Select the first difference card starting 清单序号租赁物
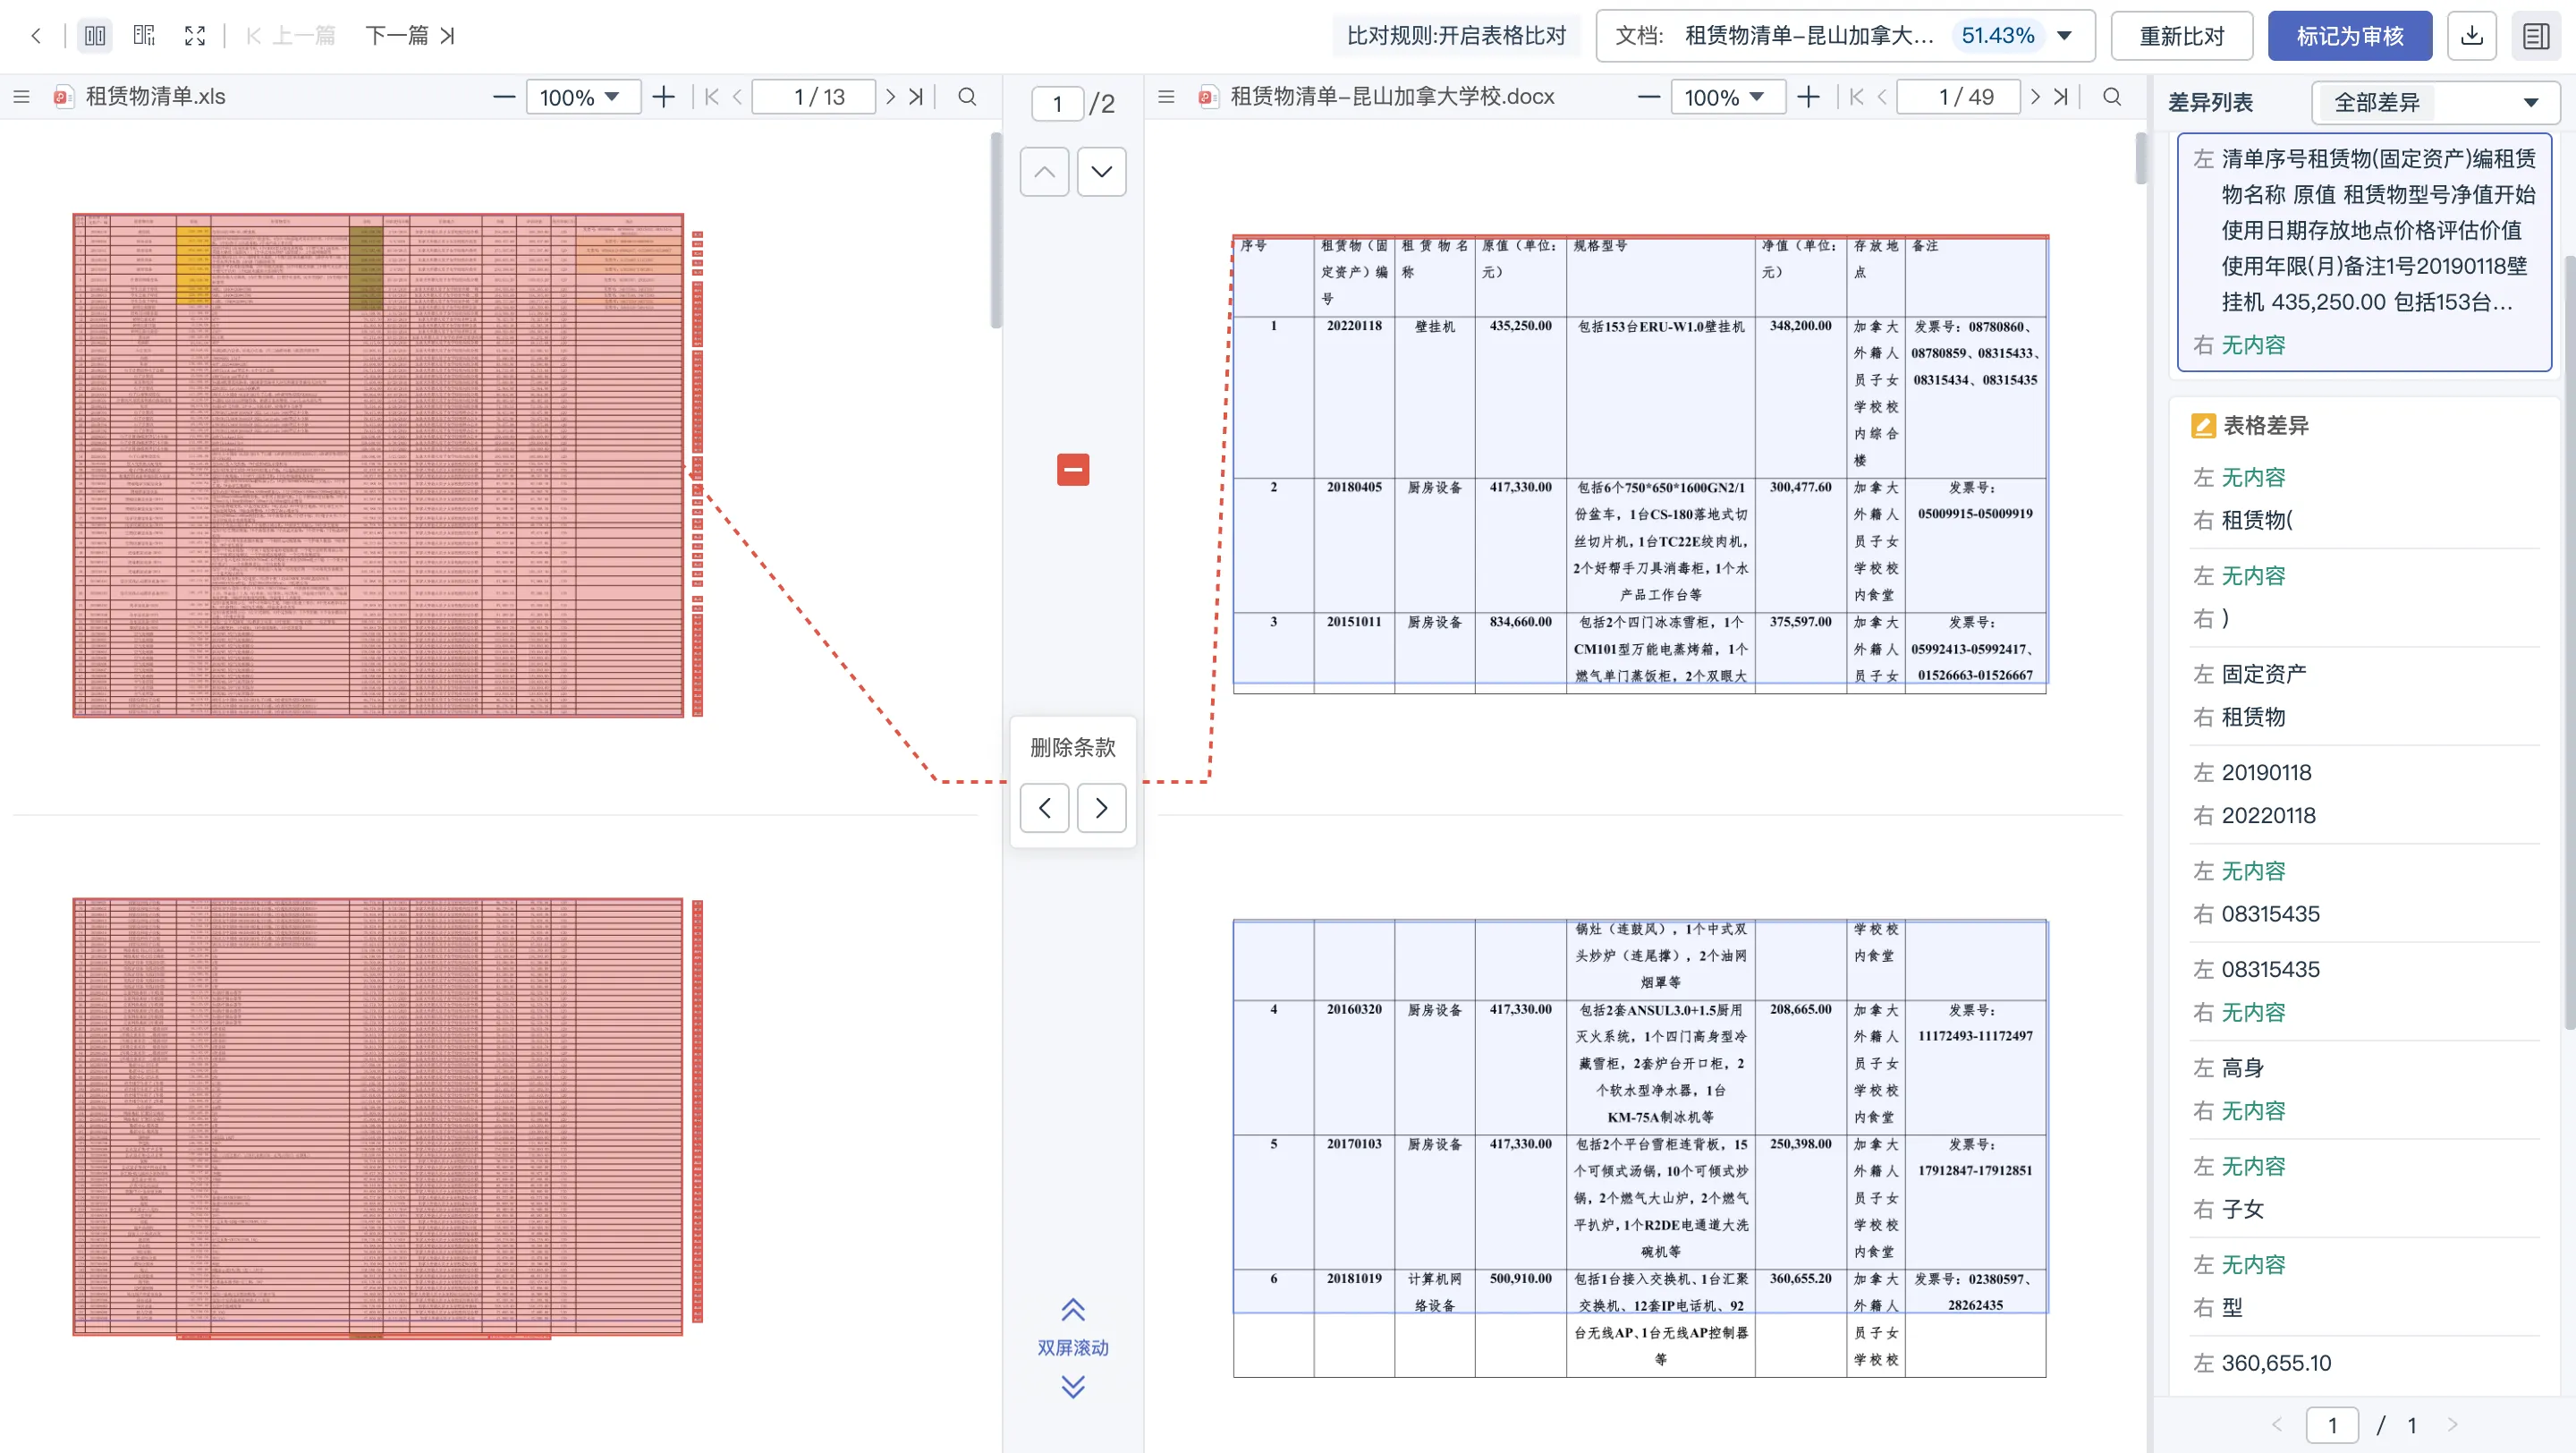 click(2364, 251)
